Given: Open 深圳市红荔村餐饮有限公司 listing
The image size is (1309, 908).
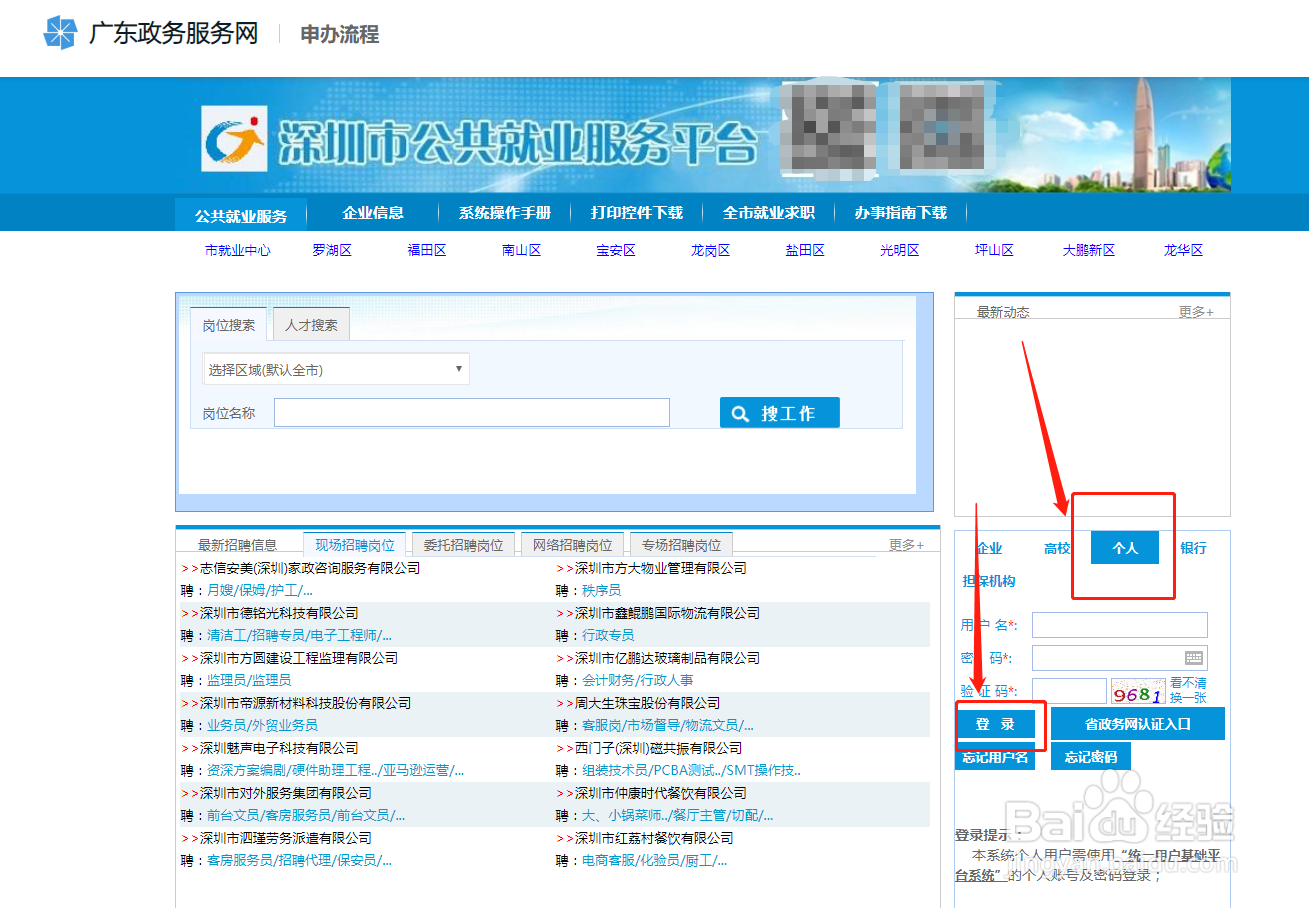Looking at the screenshot, I should point(654,838).
